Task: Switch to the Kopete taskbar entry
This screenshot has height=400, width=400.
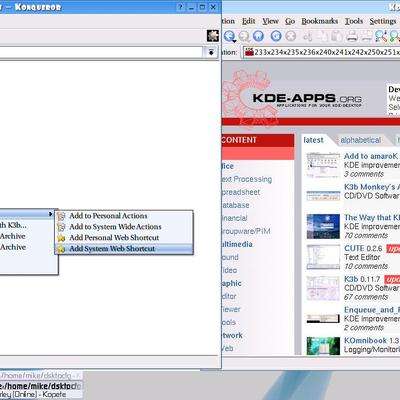Action: click(41, 394)
